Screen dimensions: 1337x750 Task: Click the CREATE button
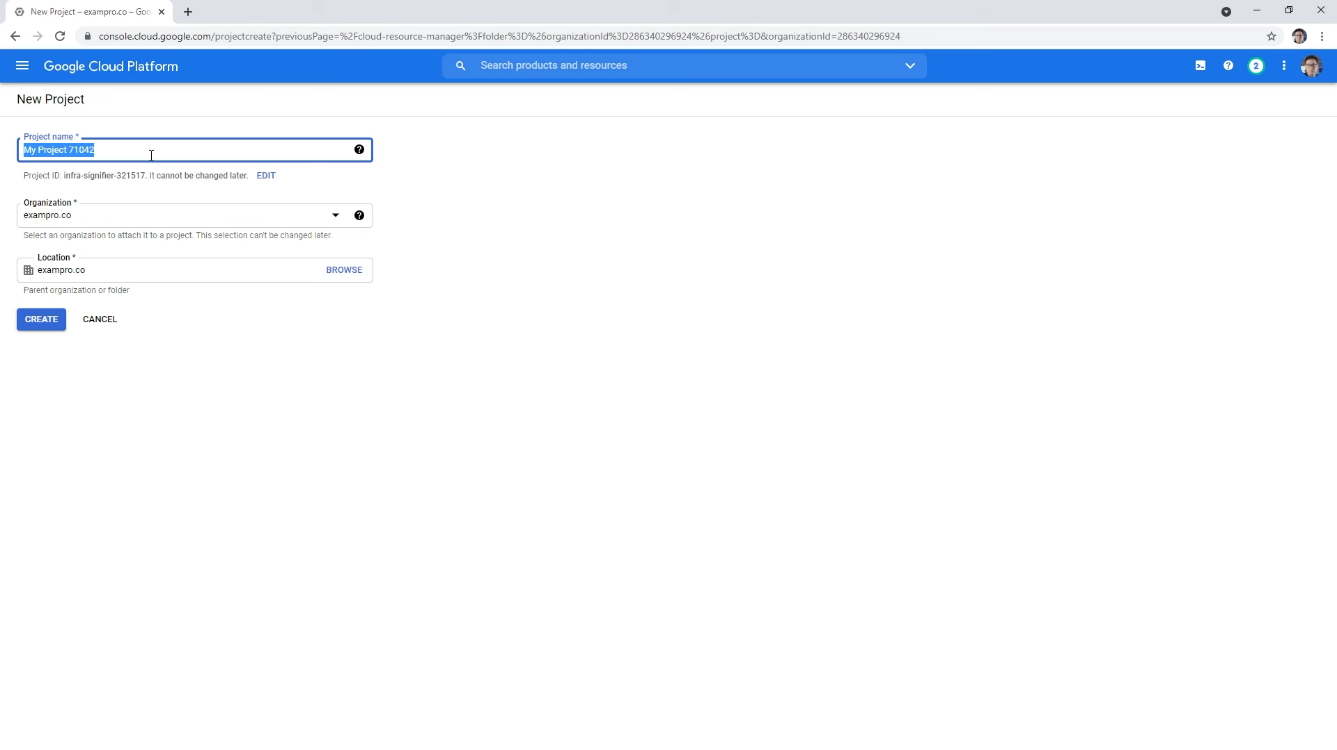(x=41, y=319)
